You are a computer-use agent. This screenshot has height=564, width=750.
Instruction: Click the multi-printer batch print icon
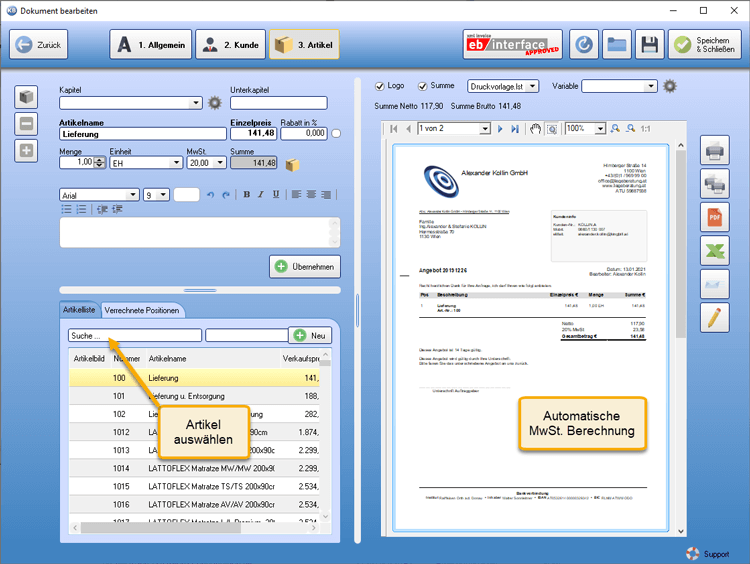pyautogui.click(x=715, y=184)
